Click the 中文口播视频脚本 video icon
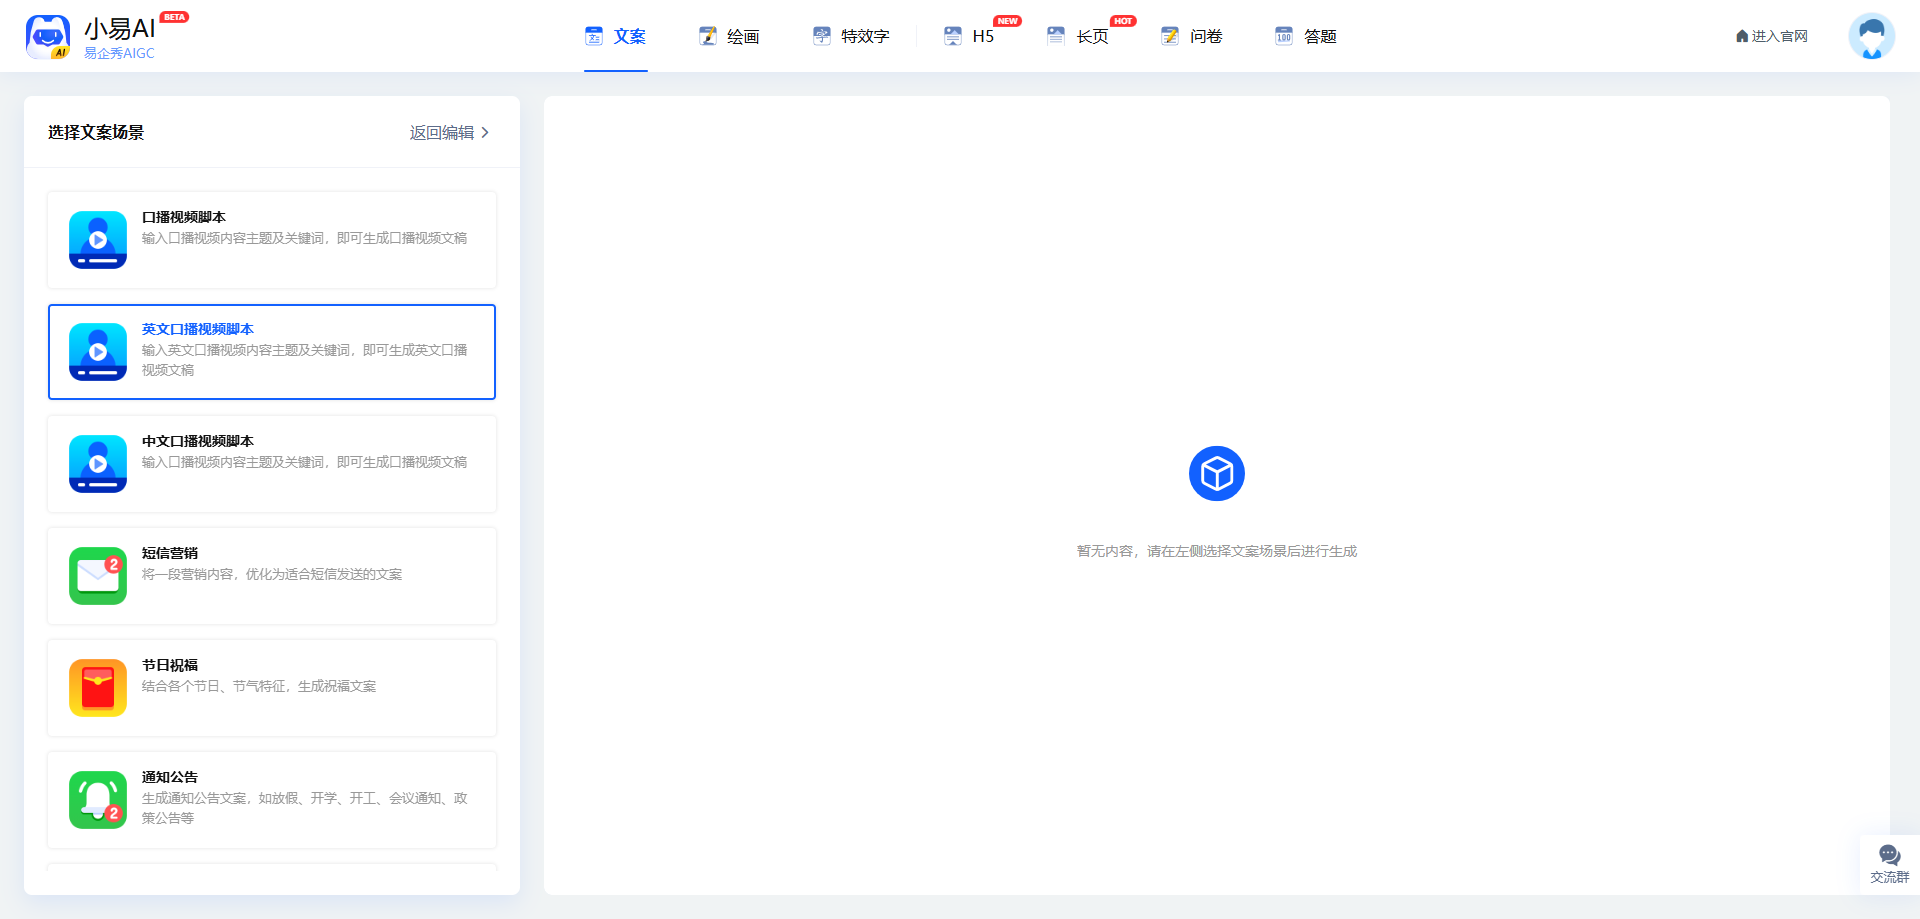Image resolution: width=1920 pixels, height=919 pixels. click(98, 464)
